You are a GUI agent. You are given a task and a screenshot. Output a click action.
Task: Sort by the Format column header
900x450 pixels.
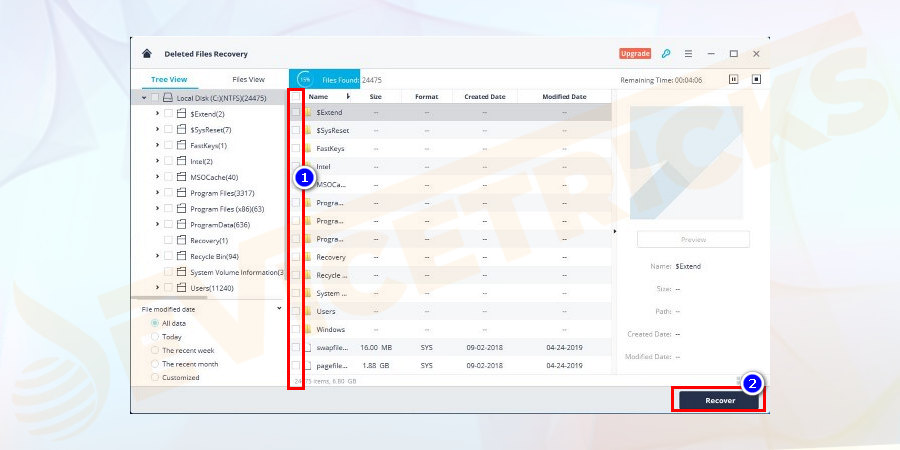[x=426, y=96]
